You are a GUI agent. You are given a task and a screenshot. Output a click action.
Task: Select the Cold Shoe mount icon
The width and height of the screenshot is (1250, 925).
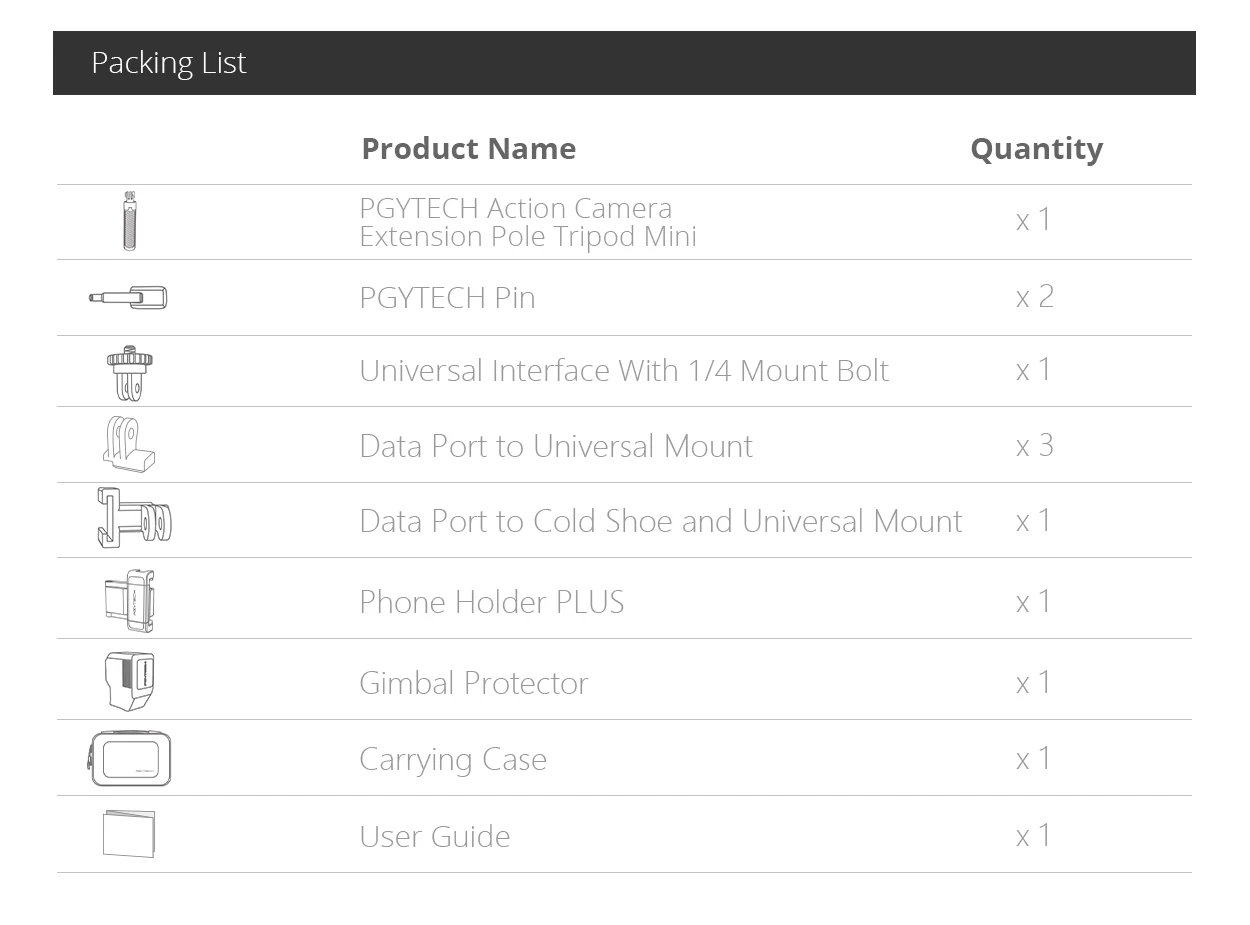point(134,519)
